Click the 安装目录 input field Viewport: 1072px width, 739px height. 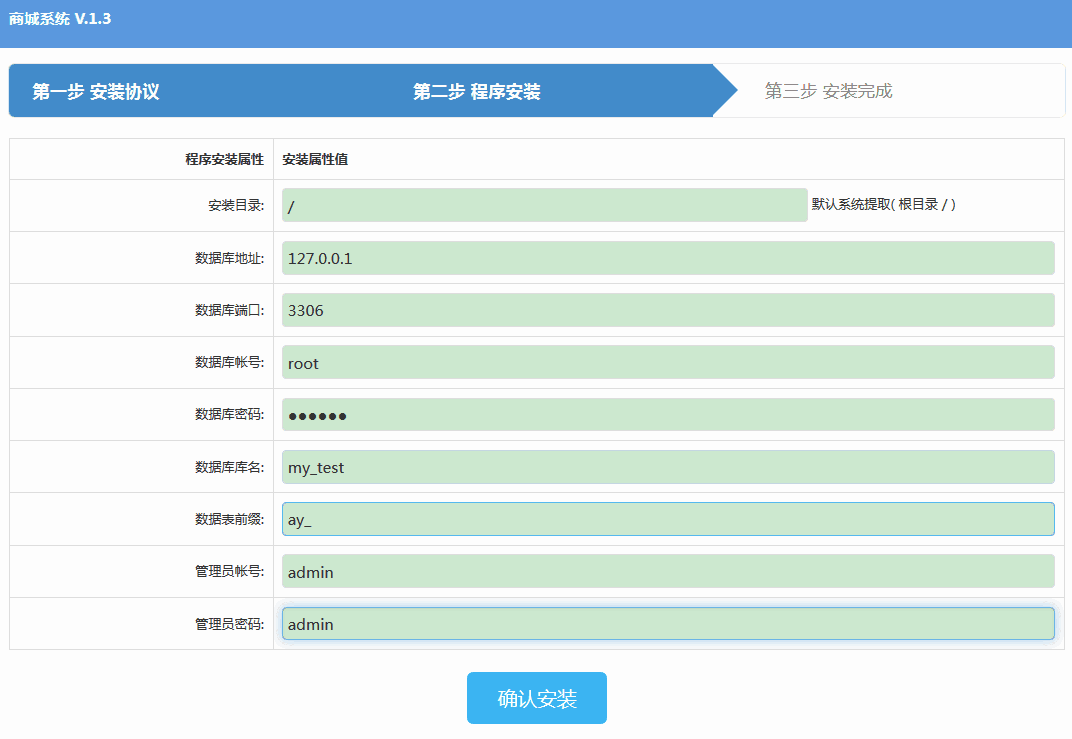click(544, 205)
